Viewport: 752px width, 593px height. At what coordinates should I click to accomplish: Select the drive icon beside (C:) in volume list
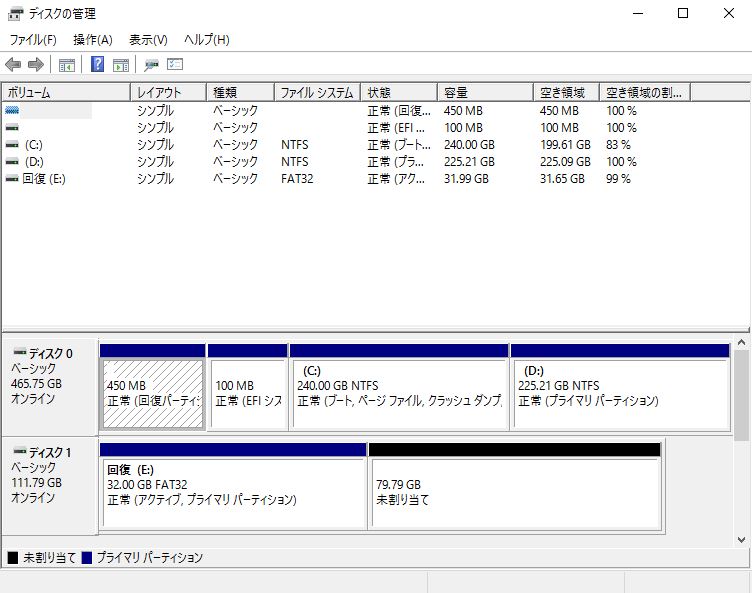(12, 144)
